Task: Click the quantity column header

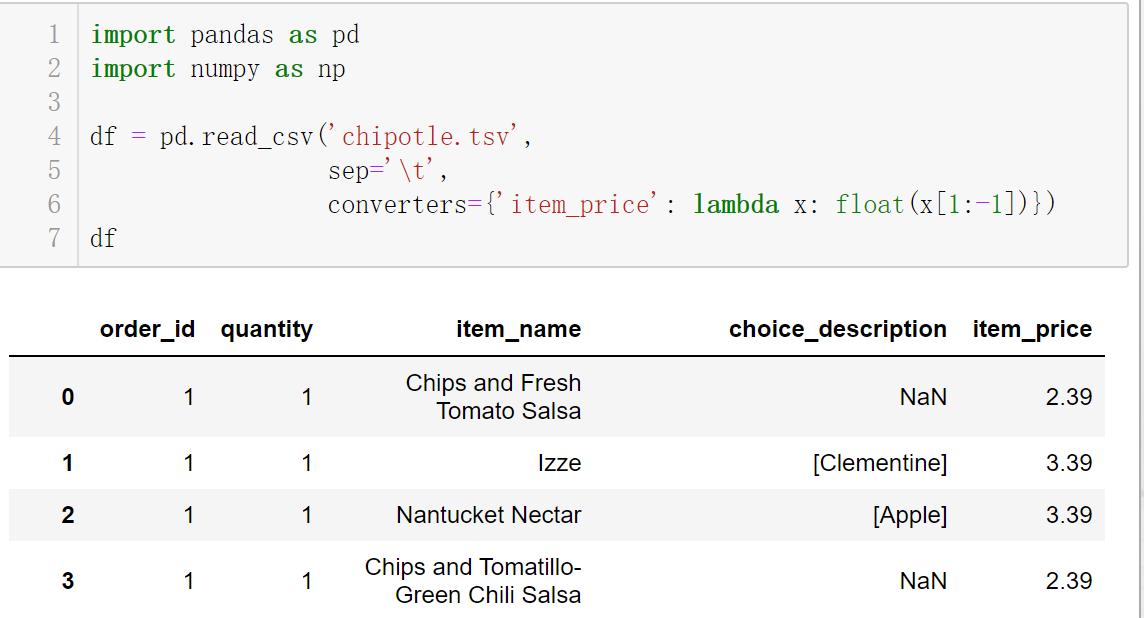Action: (x=266, y=329)
